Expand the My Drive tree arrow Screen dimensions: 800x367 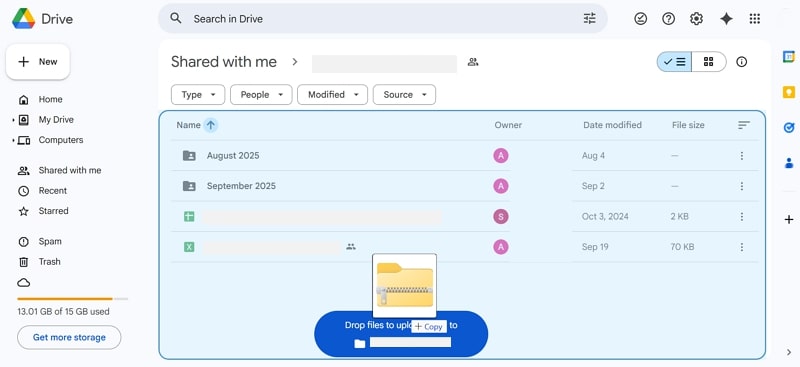pyautogui.click(x=13, y=120)
